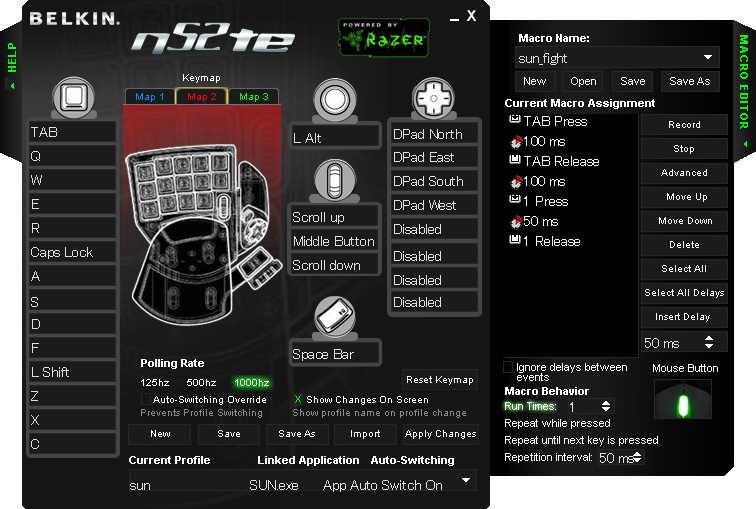
Task: Click Open macro button
Action: click(x=583, y=81)
